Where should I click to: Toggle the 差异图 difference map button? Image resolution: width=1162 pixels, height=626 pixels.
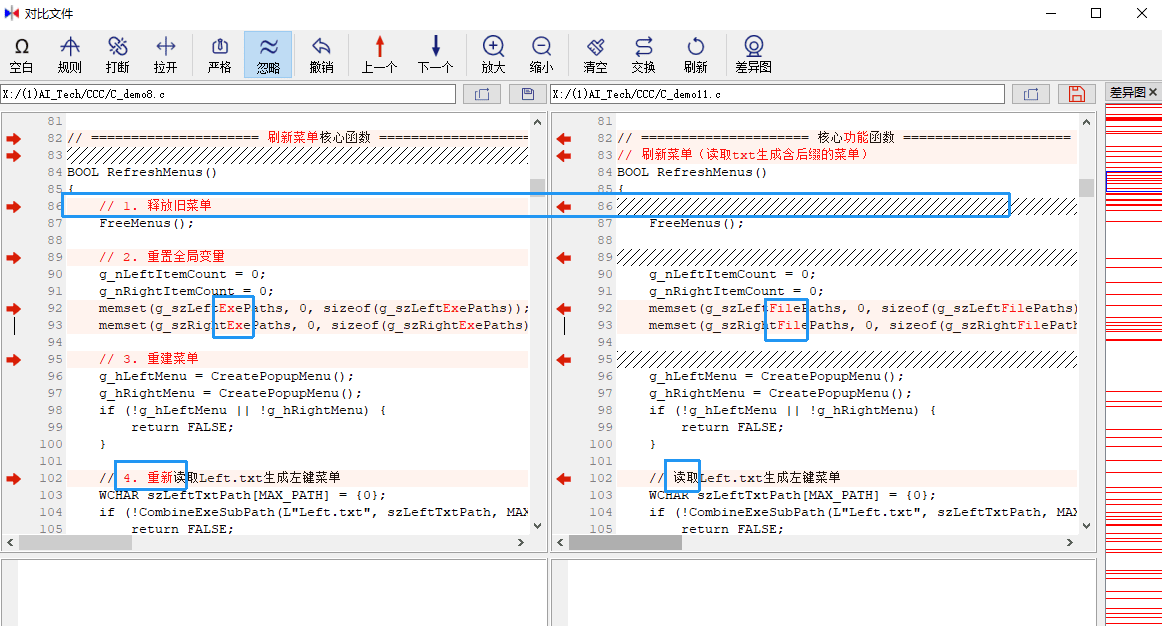[x=753, y=55]
